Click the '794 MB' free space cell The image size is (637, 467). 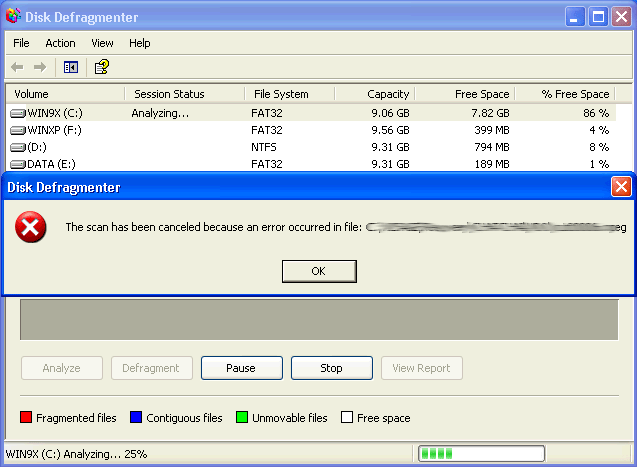[492, 147]
